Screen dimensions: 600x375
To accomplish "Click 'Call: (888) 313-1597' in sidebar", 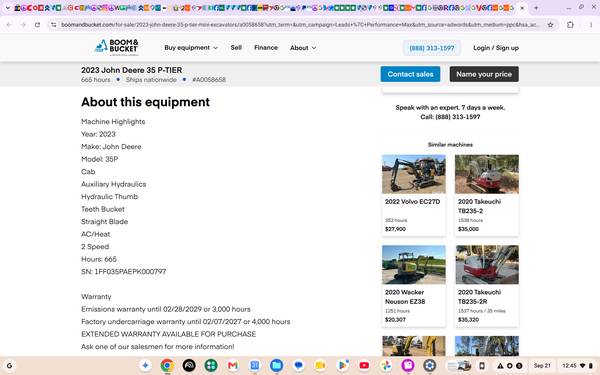I will click(x=450, y=117).
